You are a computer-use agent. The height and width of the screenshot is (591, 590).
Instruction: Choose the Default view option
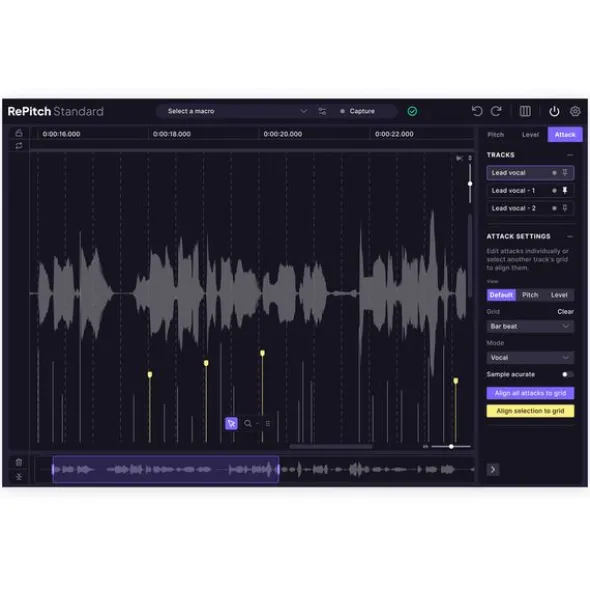coord(501,295)
